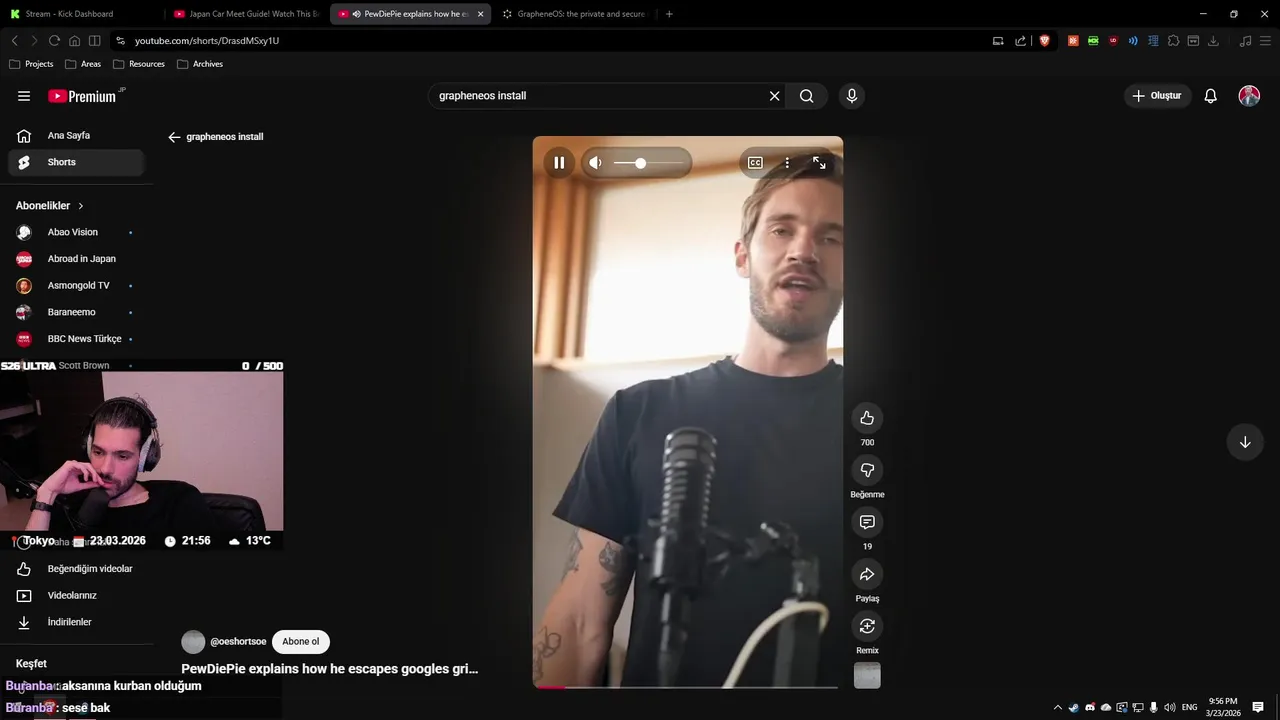Open Baraneemo in subscriptions

(x=76, y=312)
